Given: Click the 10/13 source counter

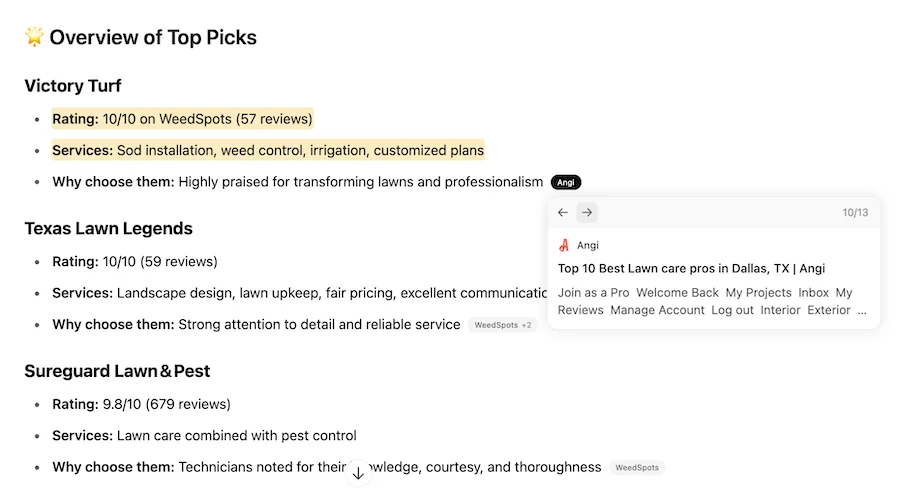Looking at the screenshot, I should click(855, 212).
